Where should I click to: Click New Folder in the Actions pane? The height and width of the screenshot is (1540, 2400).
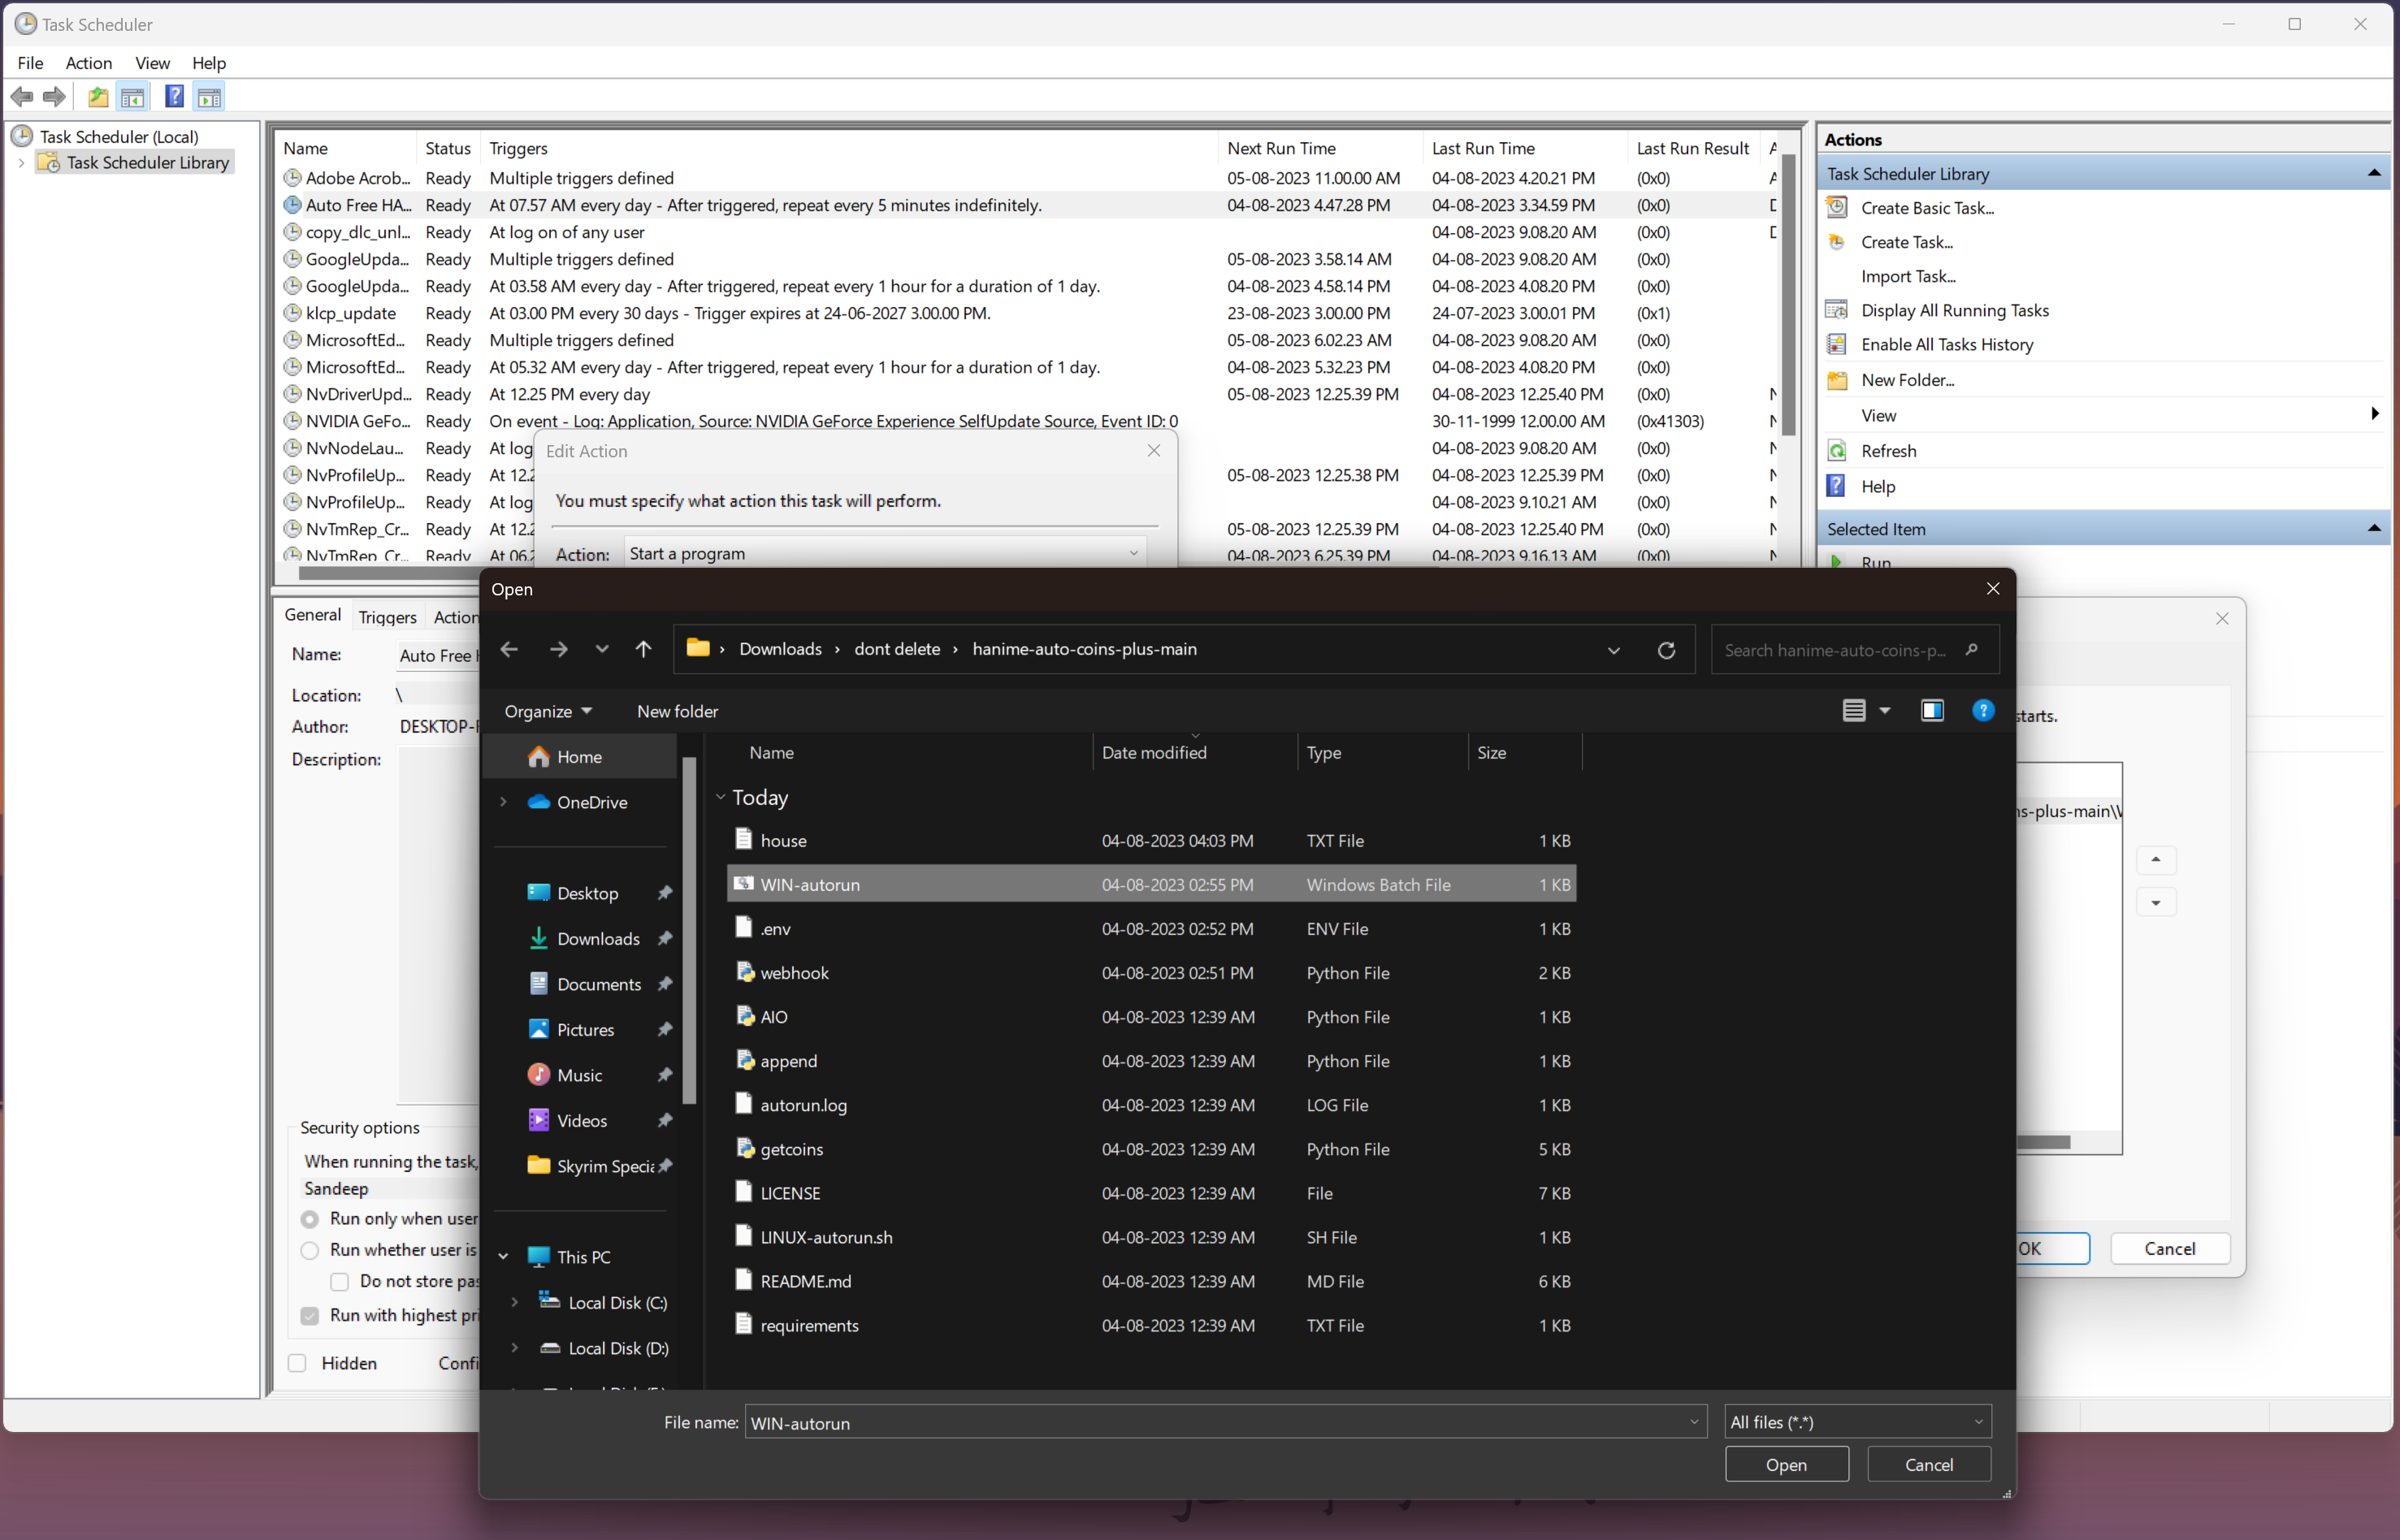1908,379
